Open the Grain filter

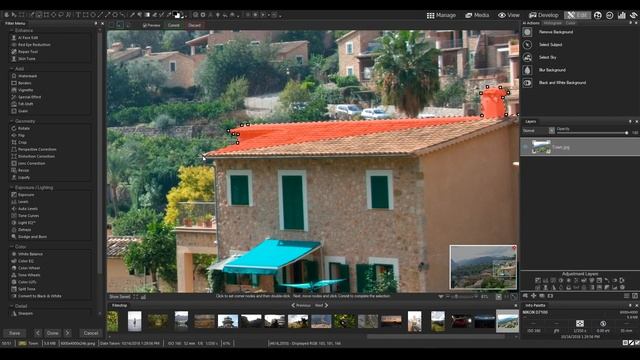pos(20,111)
